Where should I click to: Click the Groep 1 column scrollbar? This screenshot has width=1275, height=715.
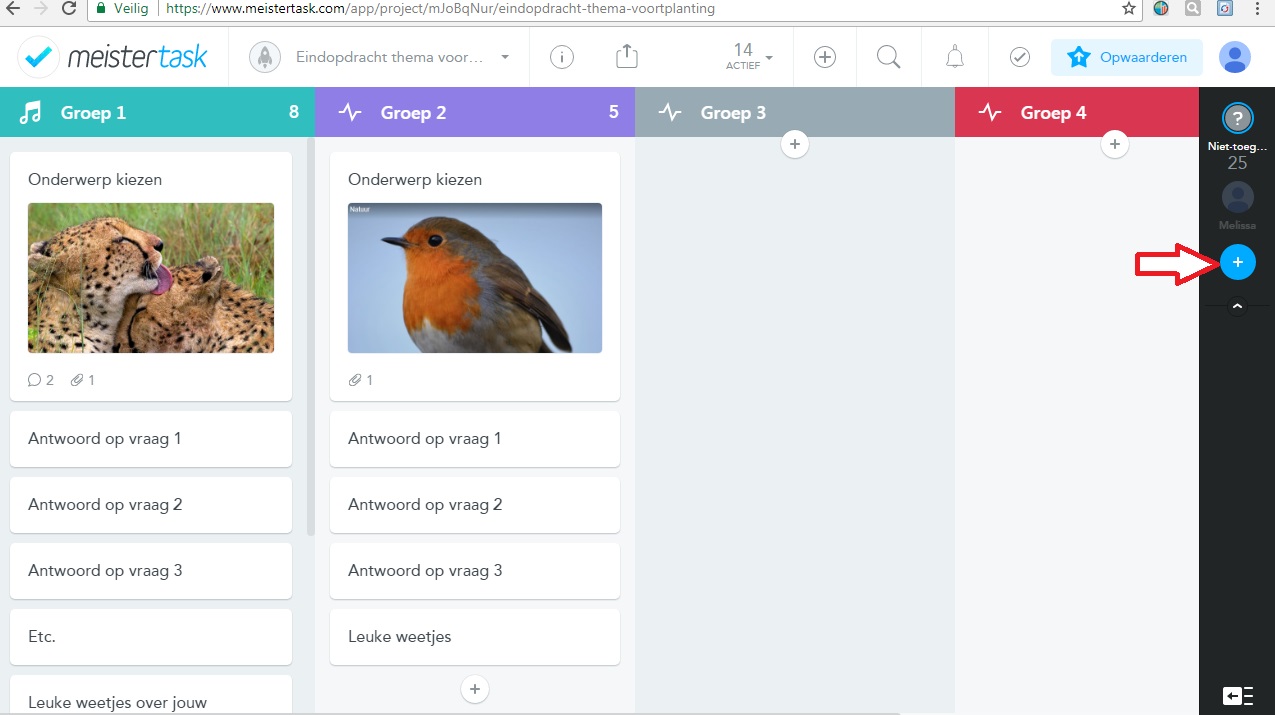310,340
